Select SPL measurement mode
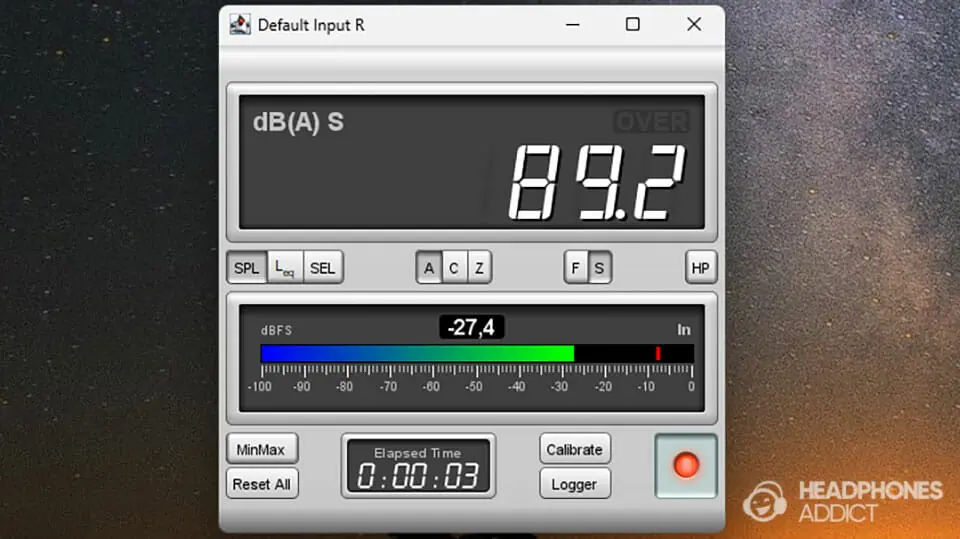 [x=247, y=268]
